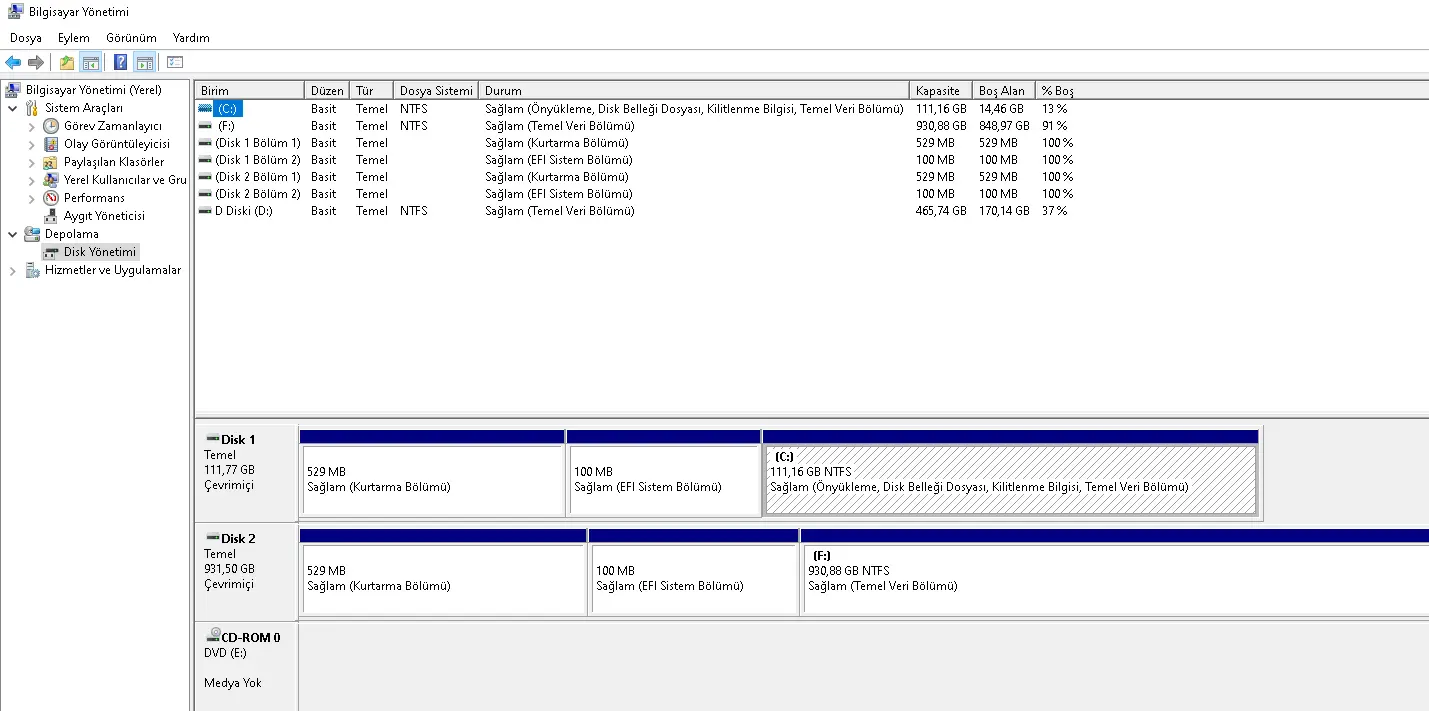Expand the Yerel Kullanıcılar ve Gruplar arrow
Image resolution: width=1429 pixels, height=711 pixels.
(x=32, y=180)
